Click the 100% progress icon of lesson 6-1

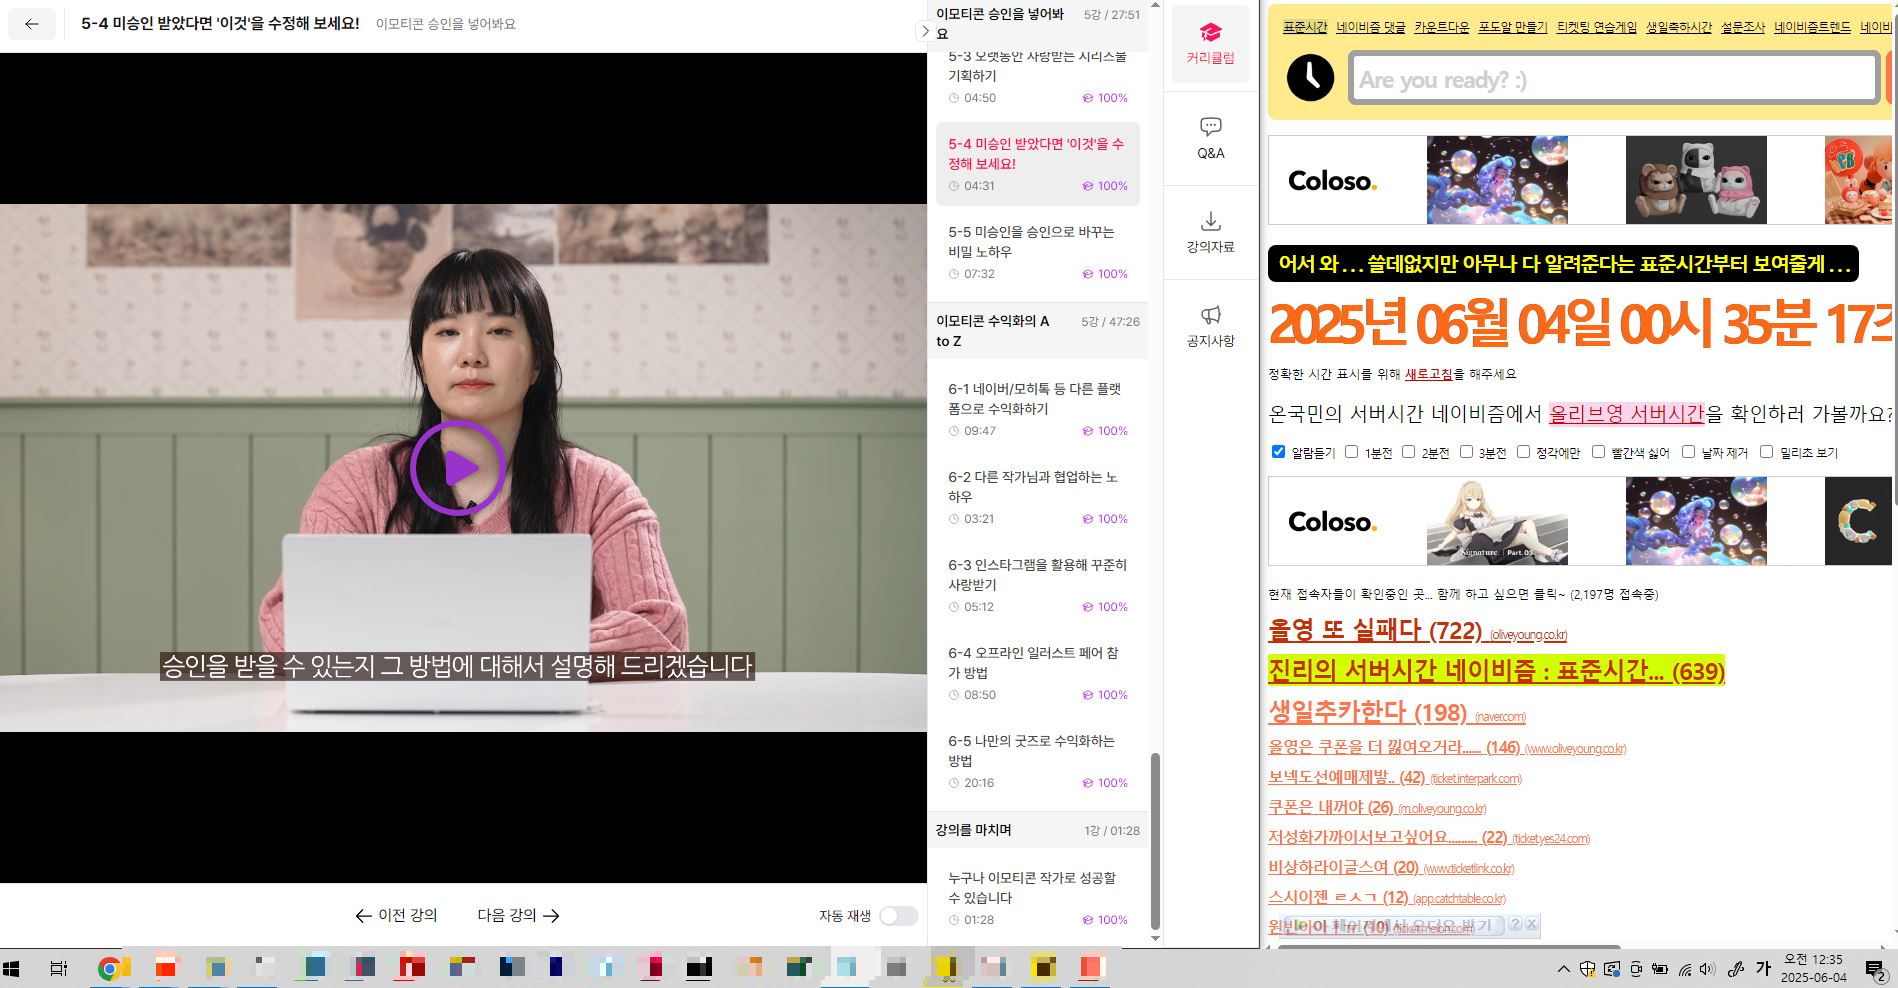click(1087, 431)
